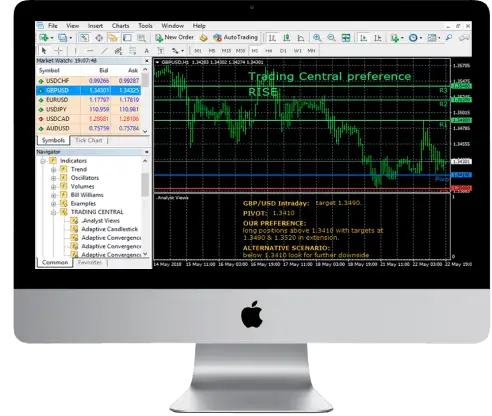
Task: Expand the Oscillators folder
Action: [53, 178]
